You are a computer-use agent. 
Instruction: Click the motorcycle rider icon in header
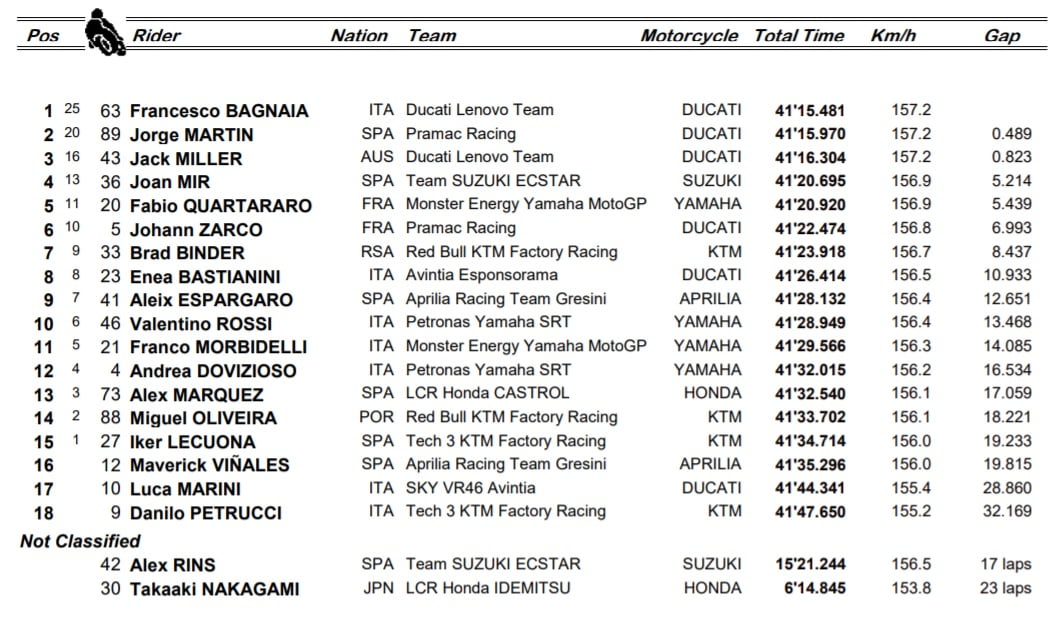[102, 31]
